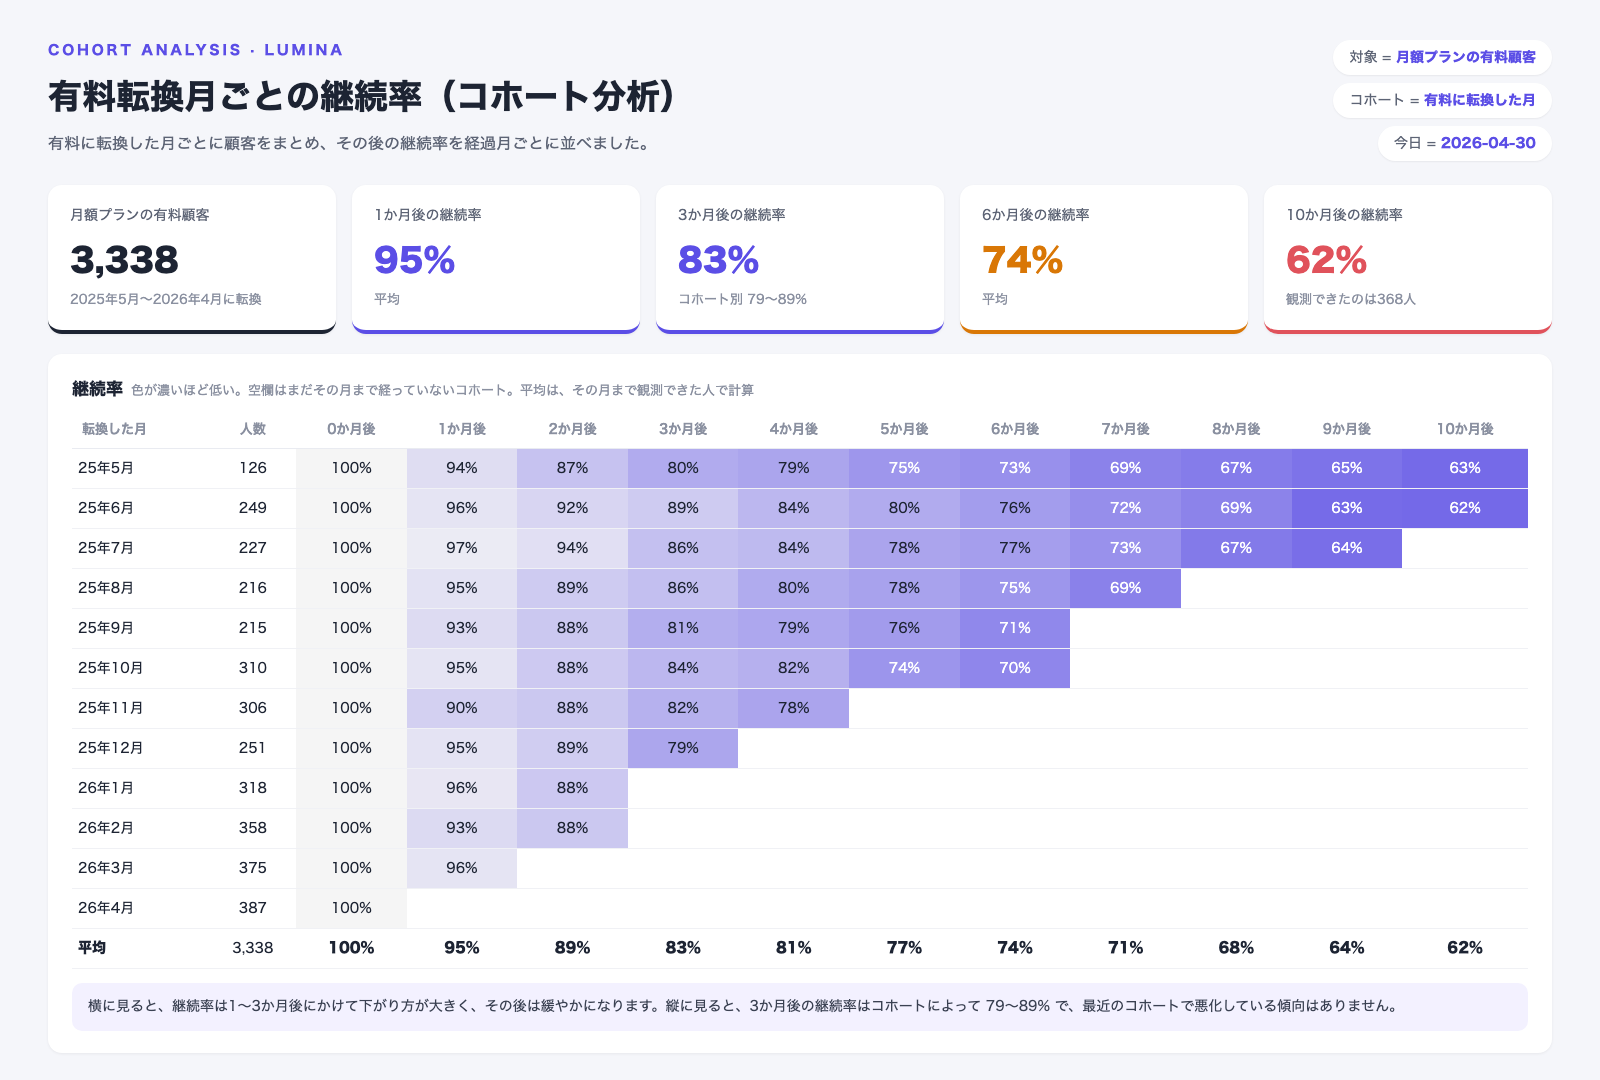Screen dimensions: 1600x1080
Task: Click the 0か月後 column header
Action: click(x=351, y=429)
